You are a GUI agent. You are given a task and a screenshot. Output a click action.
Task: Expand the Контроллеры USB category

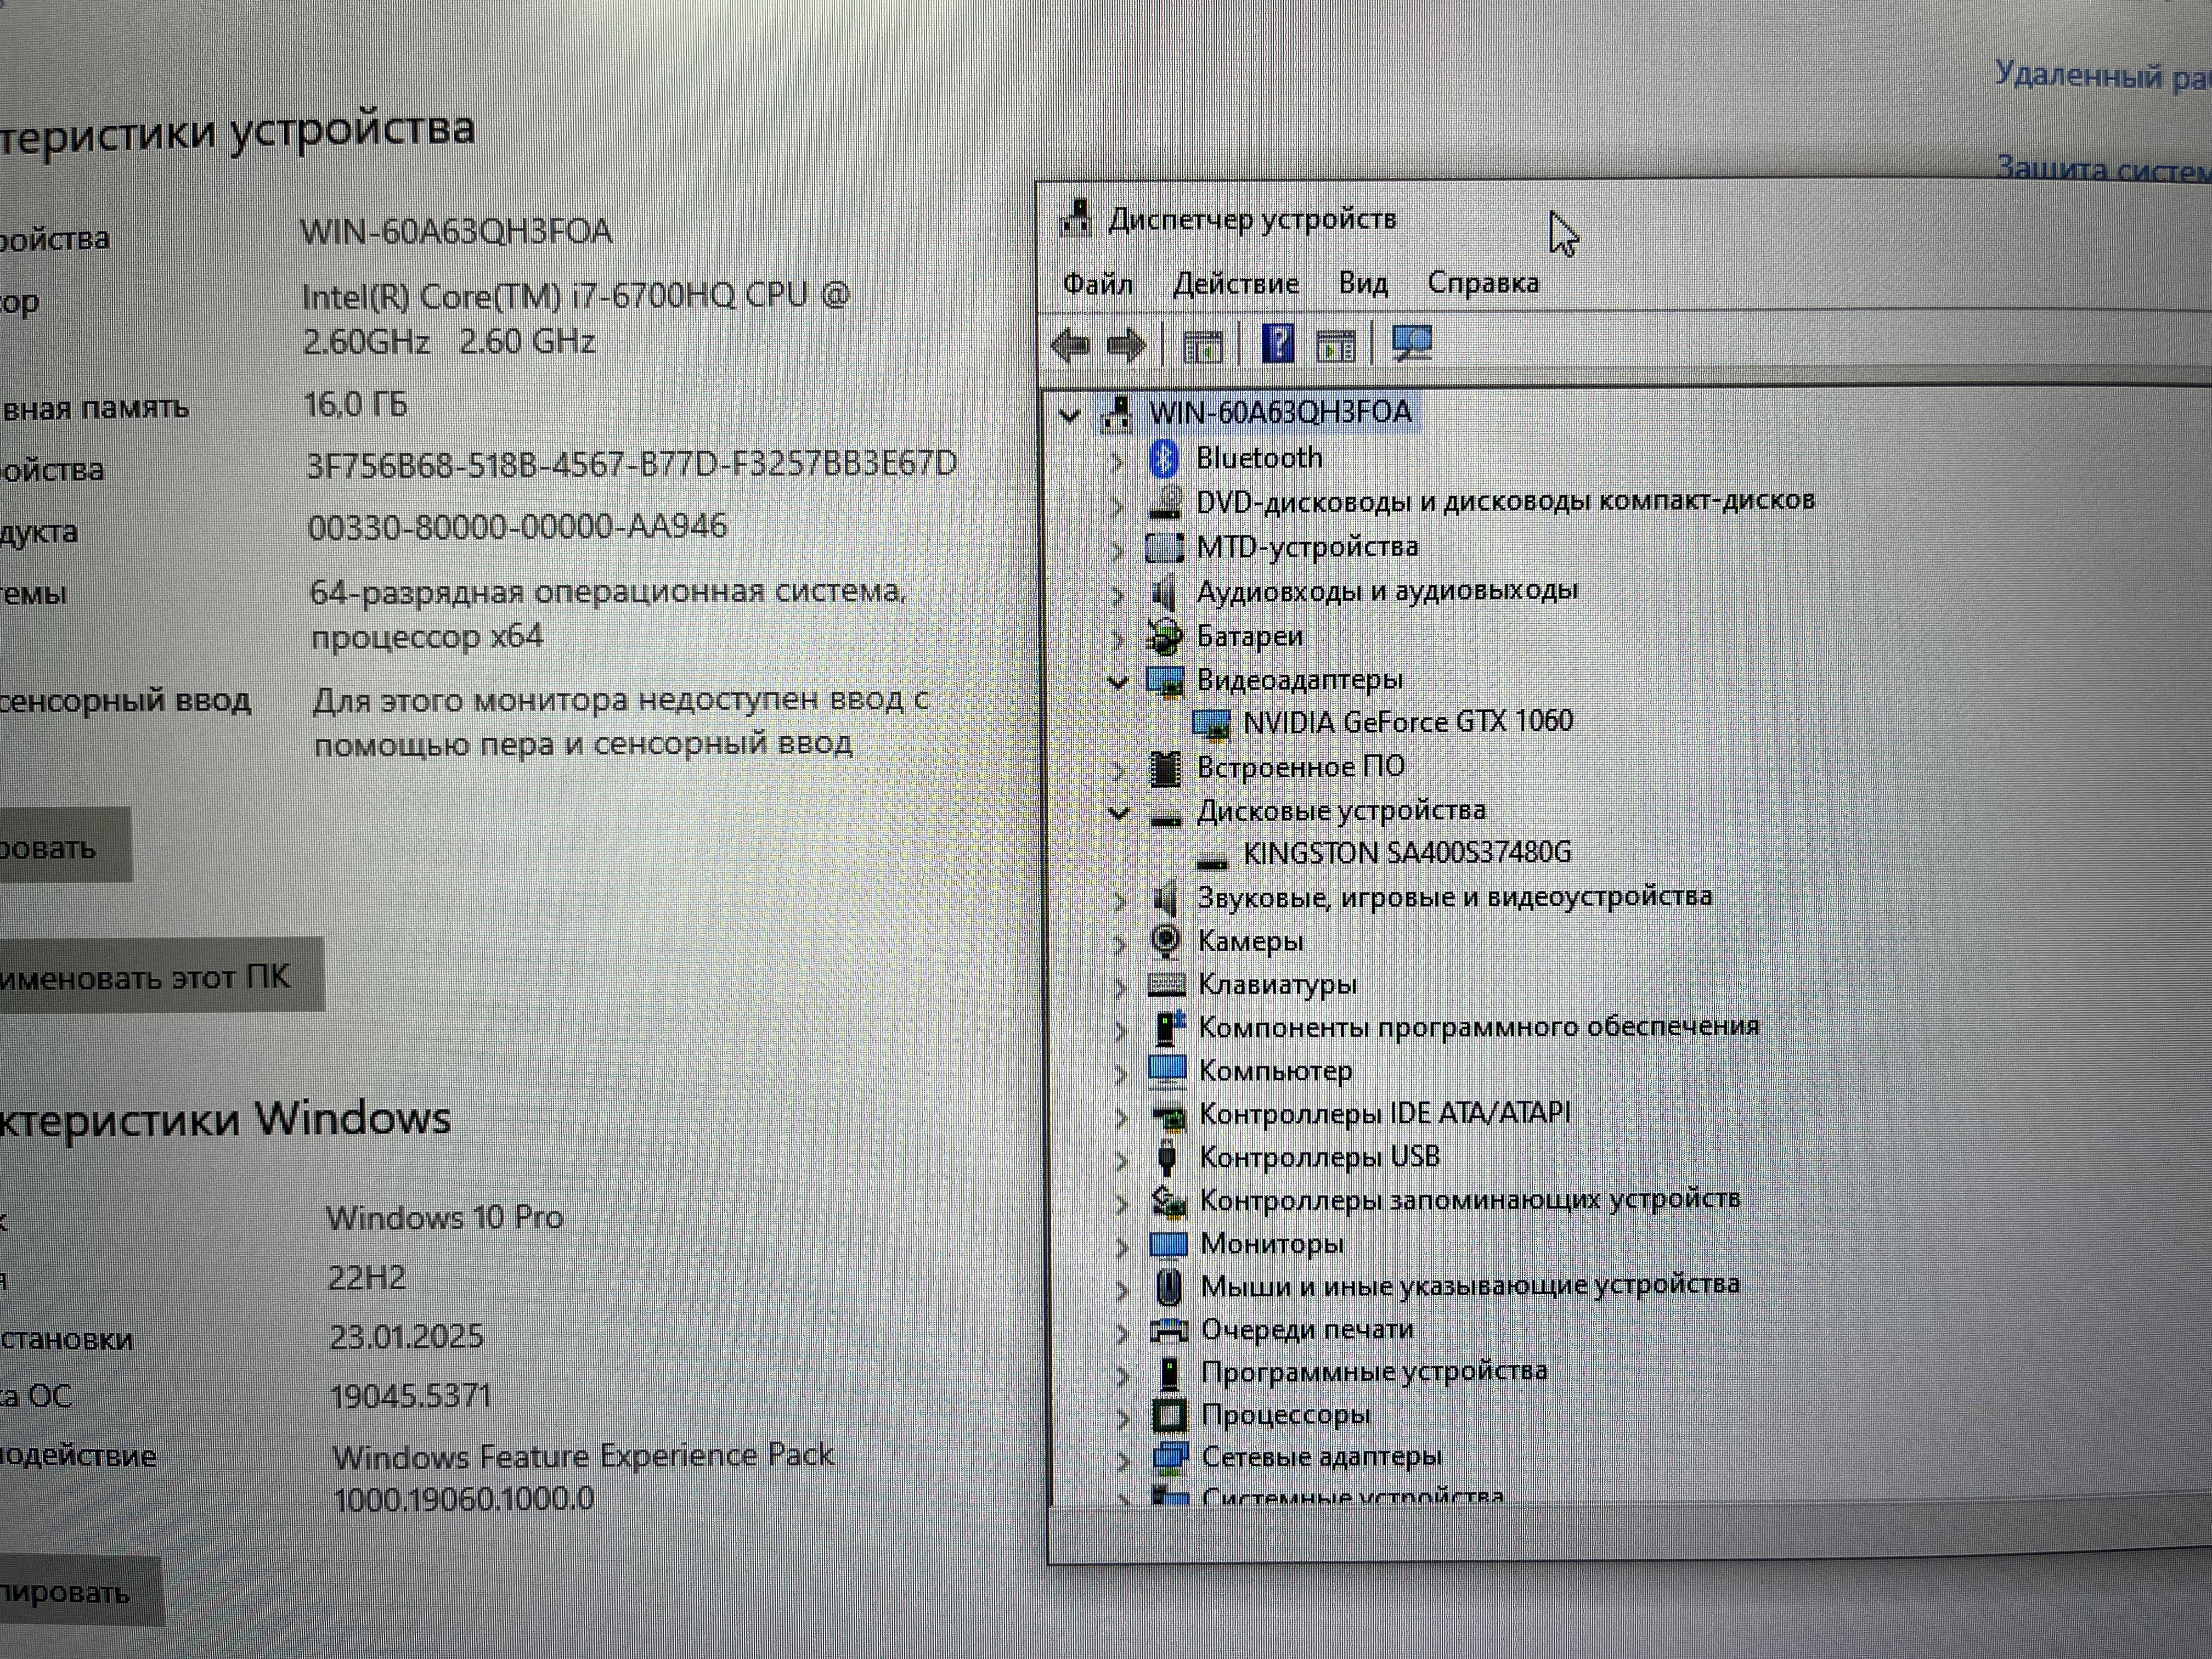click(1121, 1159)
